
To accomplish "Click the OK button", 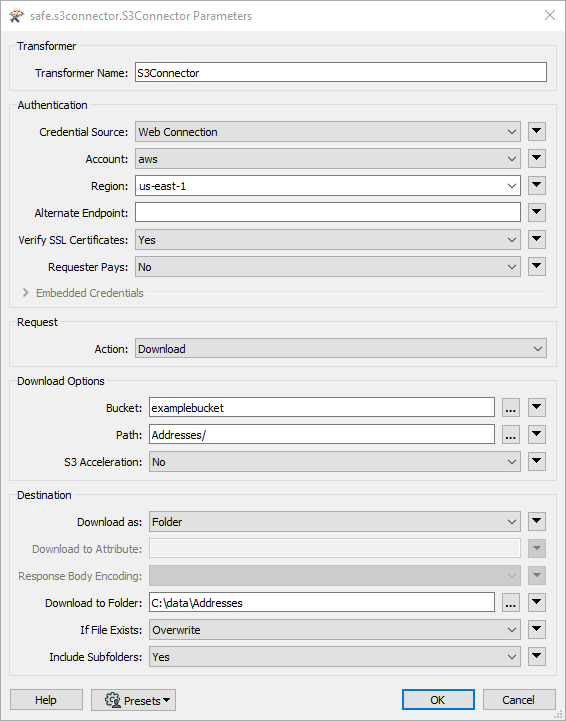I will (438, 700).
